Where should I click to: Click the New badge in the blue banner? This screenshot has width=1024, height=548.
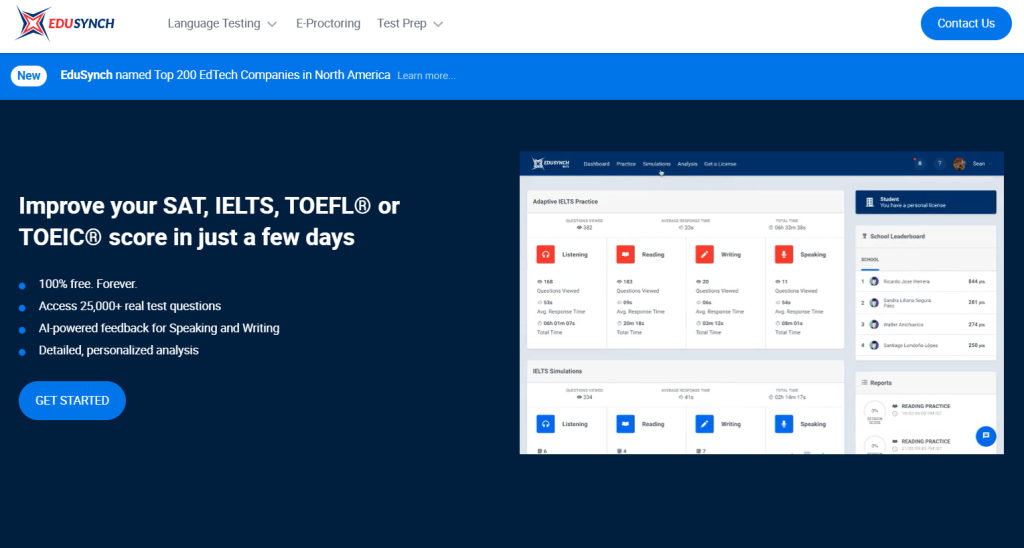(x=29, y=76)
